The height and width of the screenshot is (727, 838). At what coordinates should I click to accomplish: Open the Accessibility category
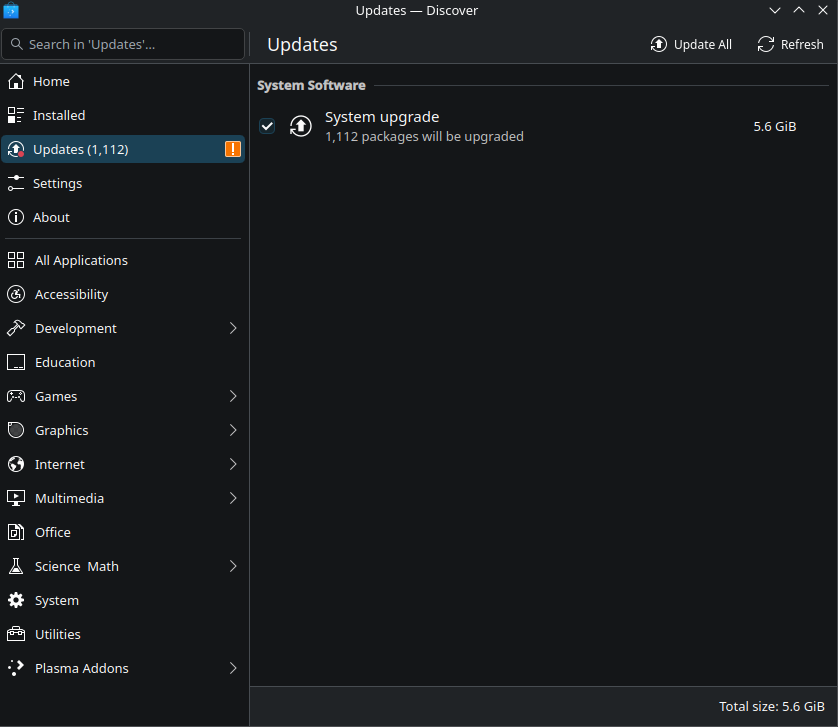coord(123,294)
